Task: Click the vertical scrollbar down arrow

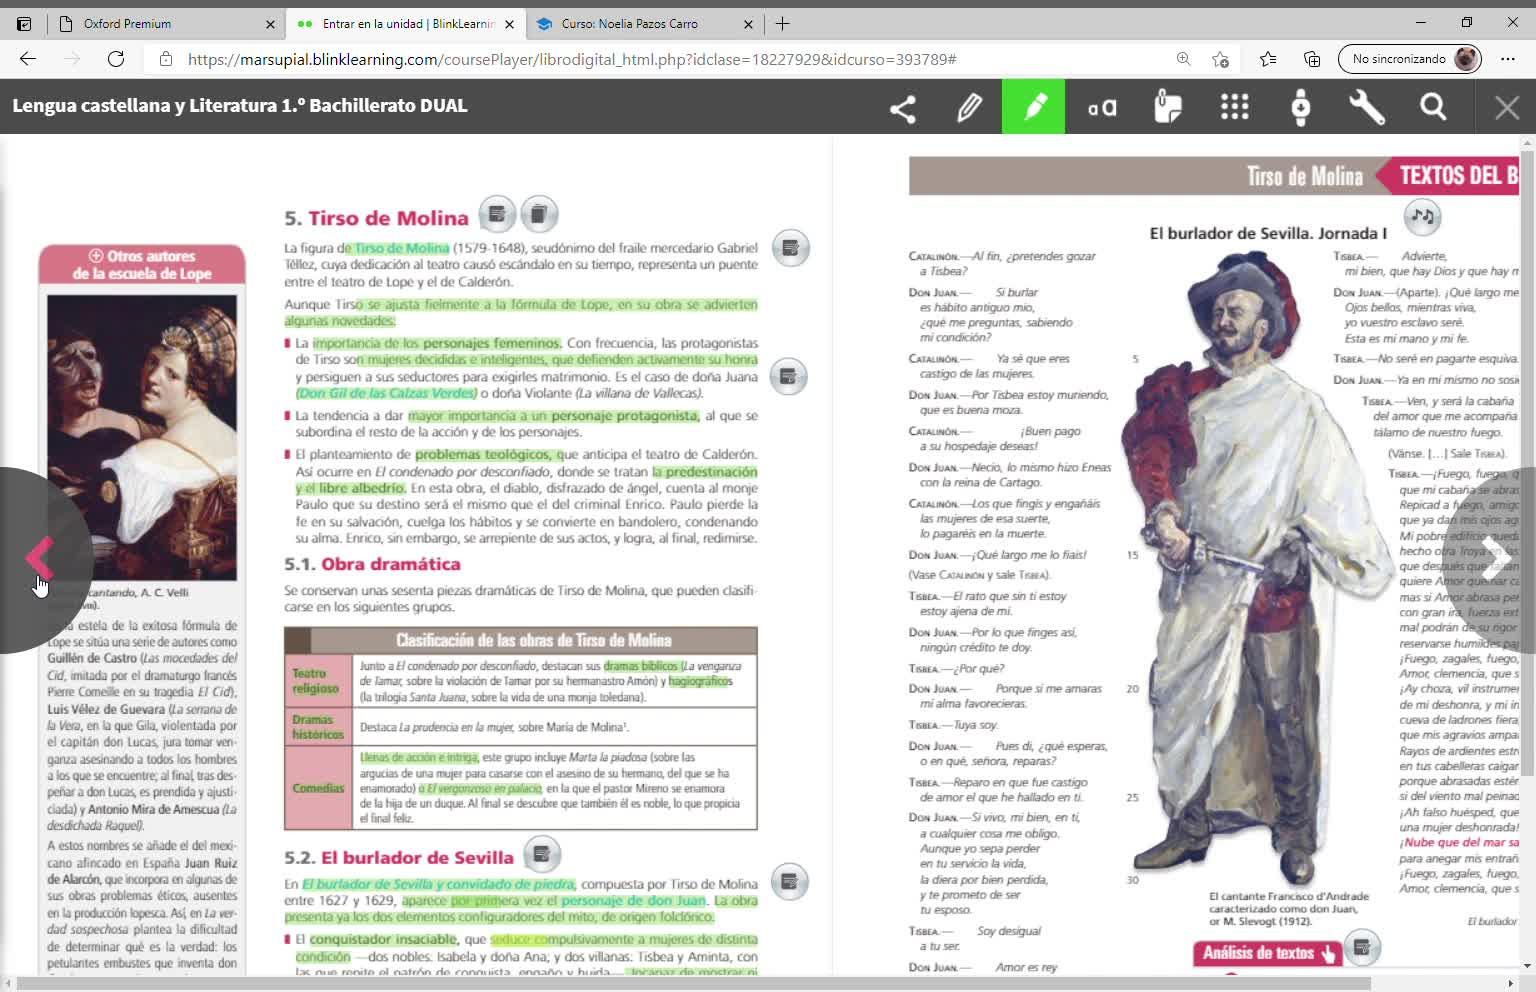Action: point(1526,967)
